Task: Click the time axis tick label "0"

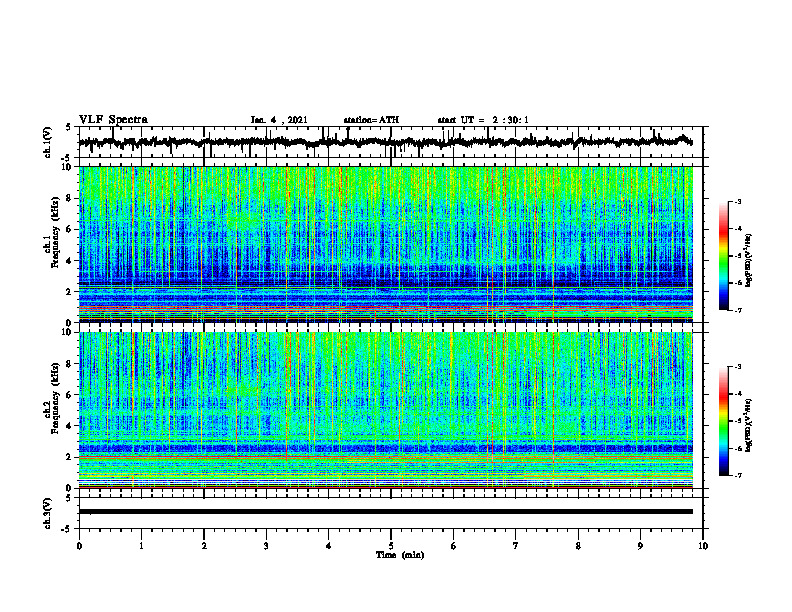Action: click(x=79, y=546)
